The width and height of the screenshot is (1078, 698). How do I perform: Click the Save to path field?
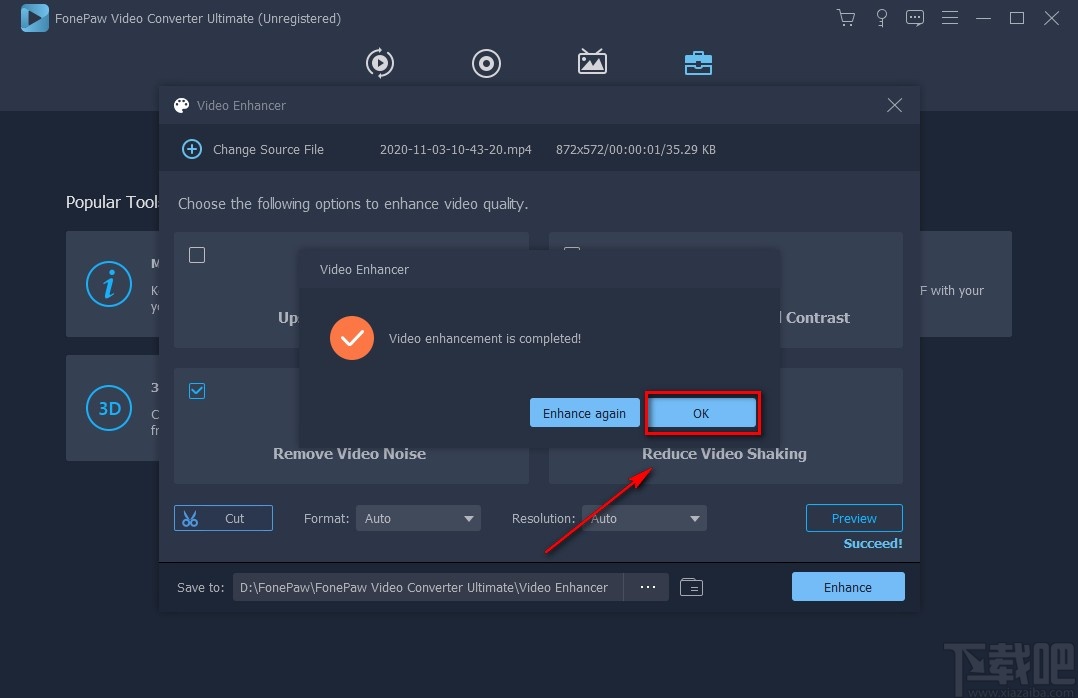point(428,587)
